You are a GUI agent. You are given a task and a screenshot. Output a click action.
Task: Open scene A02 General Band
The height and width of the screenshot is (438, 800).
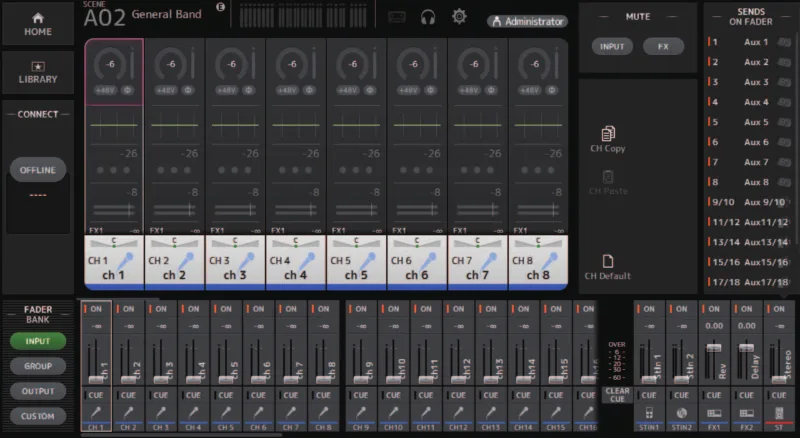click(143, 15)
